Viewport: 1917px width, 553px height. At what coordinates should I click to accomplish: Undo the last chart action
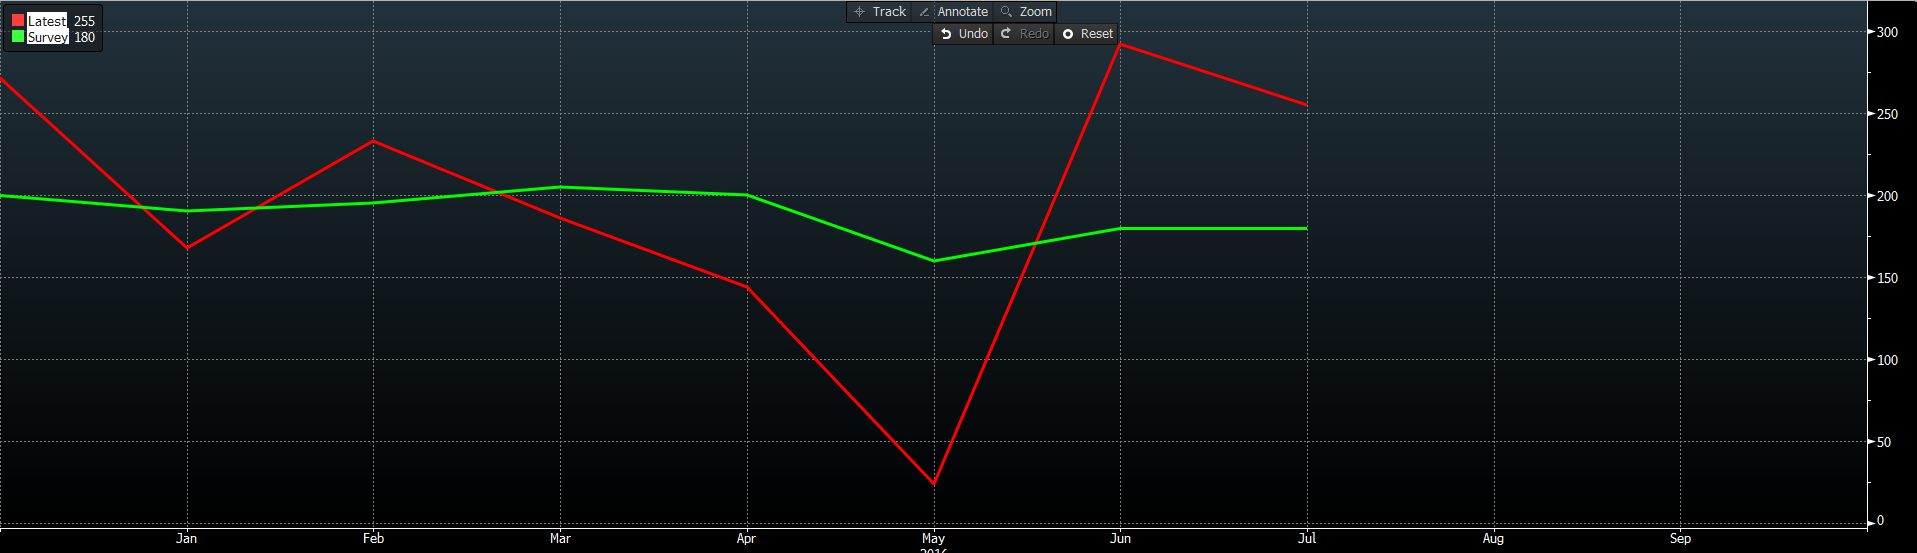pyautogui.click(x=963, y=34)
